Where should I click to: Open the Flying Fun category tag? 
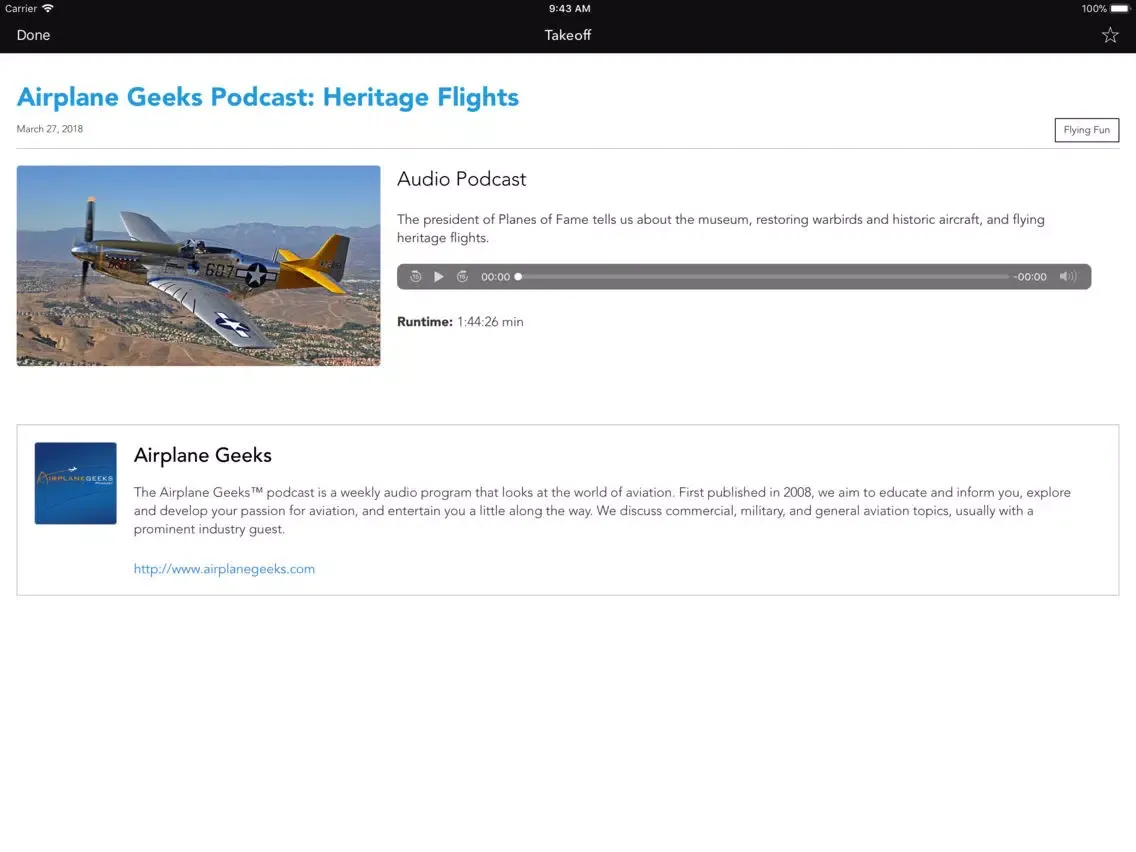(1086, 130)
